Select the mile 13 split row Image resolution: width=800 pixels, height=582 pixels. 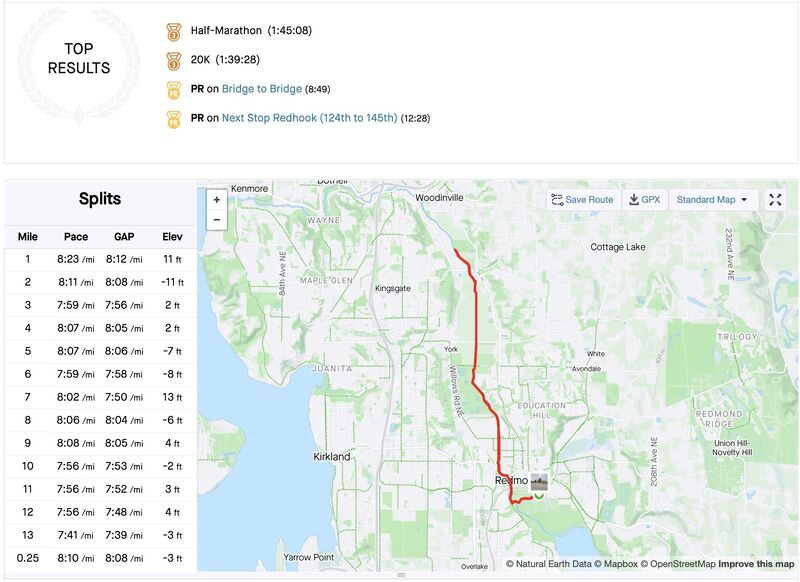(100, 535)
